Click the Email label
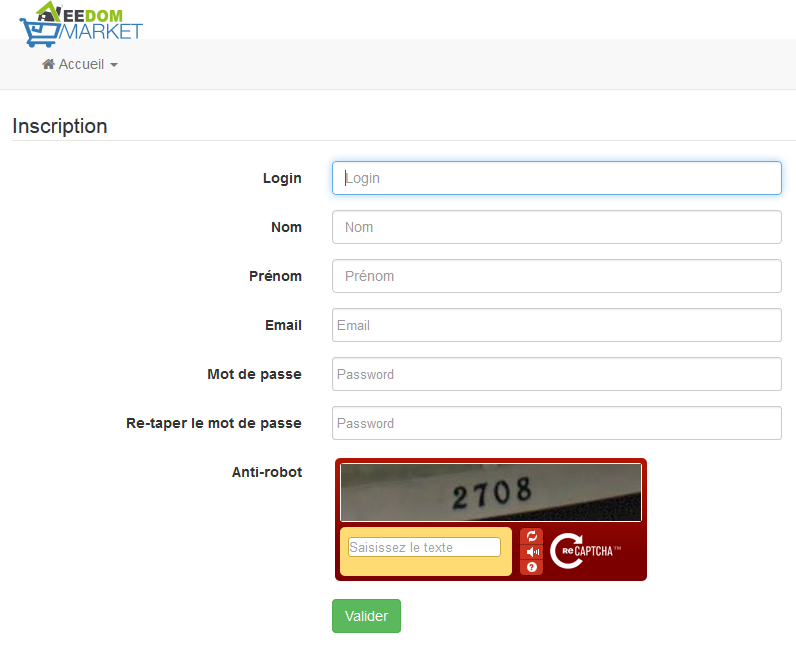796x646 pixels. coord(283,325)
